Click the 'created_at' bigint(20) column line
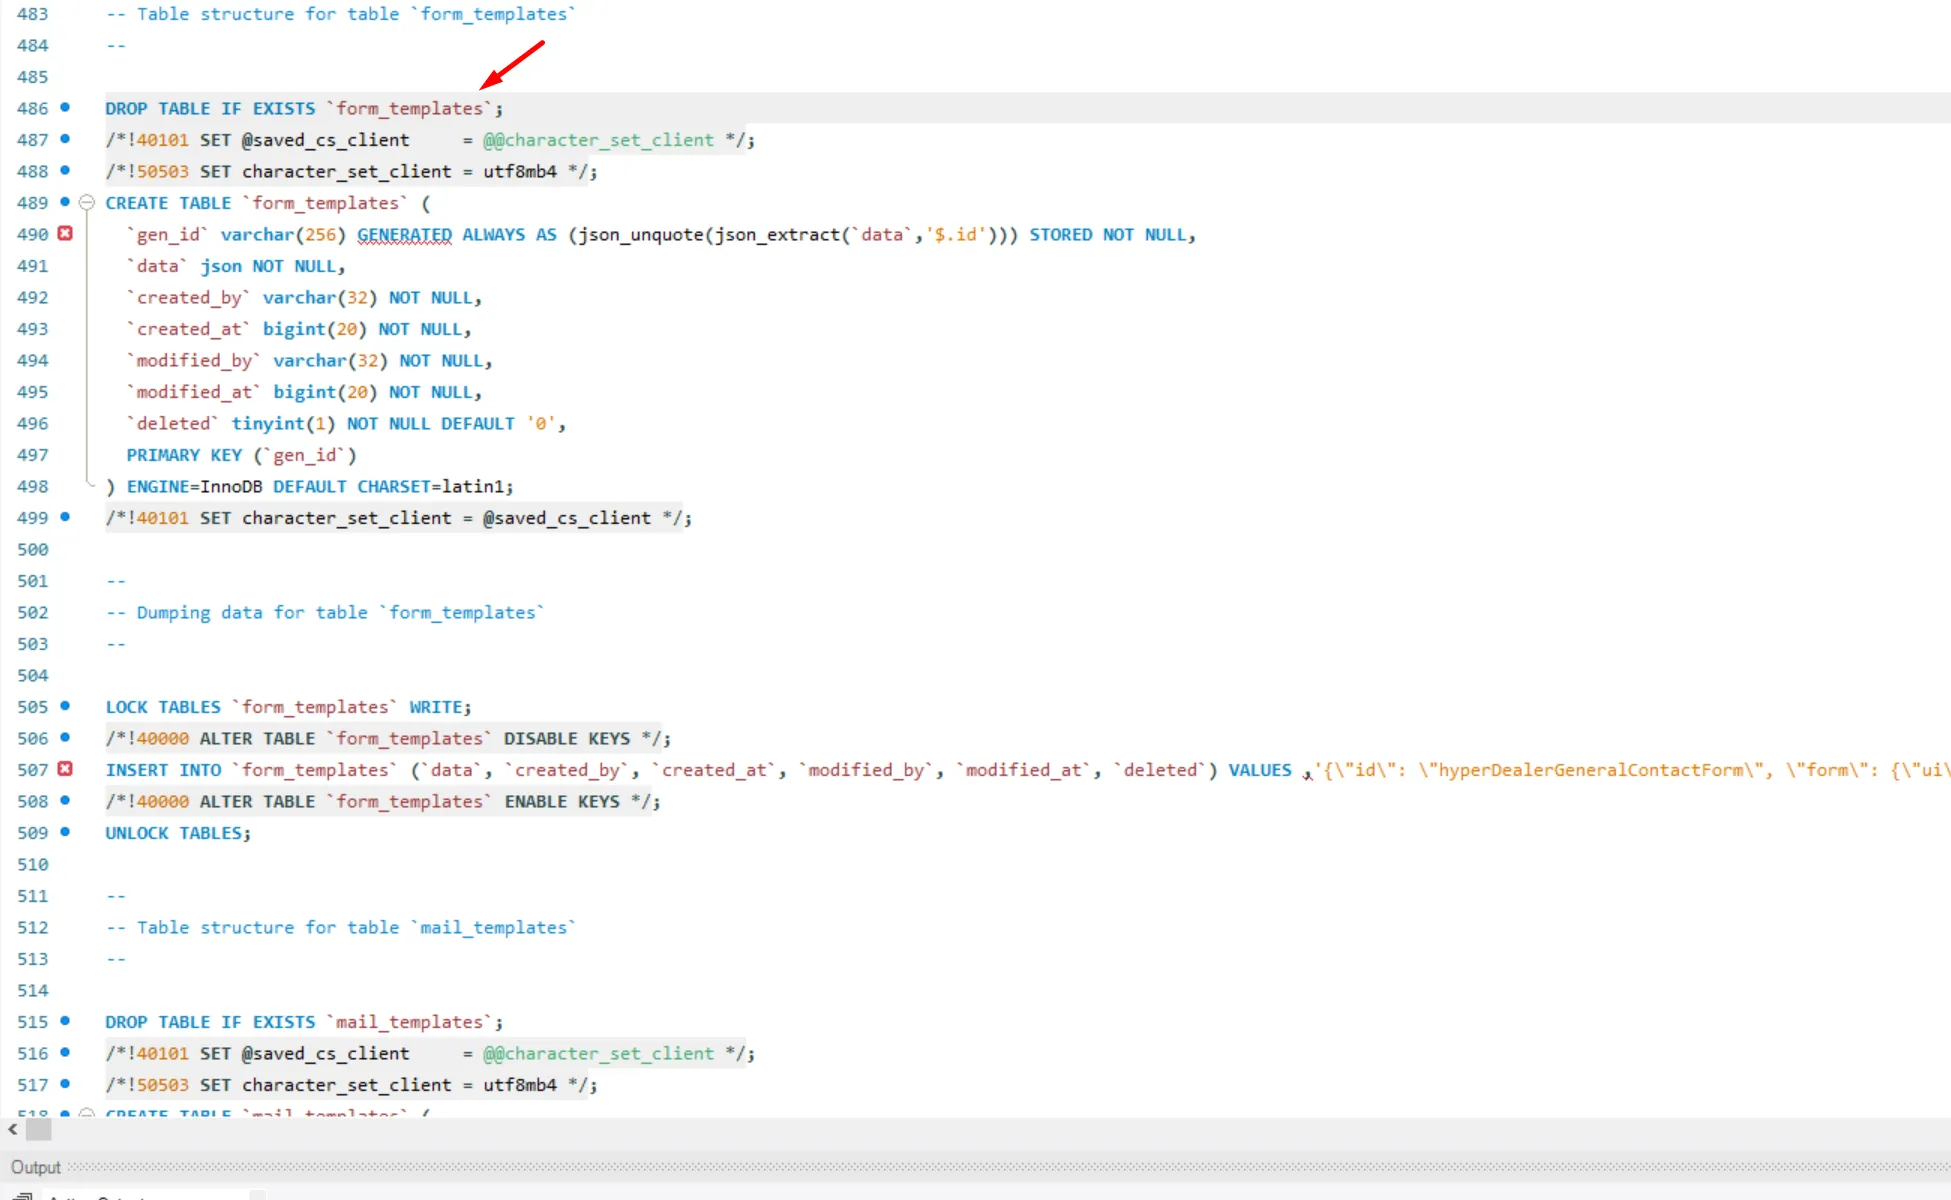 click(x=299, y=329)
